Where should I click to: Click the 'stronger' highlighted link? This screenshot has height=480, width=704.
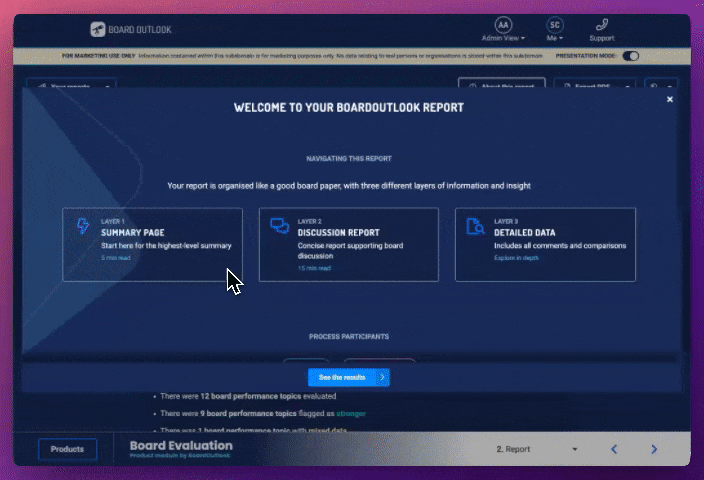tap(351, 414)
